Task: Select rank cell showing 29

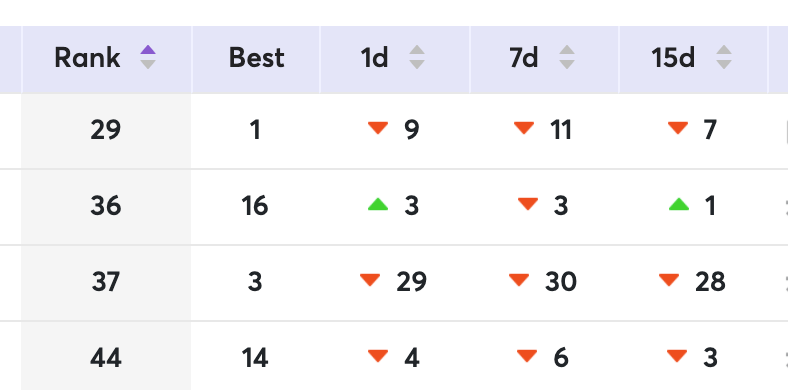Action: pos(106,131)
